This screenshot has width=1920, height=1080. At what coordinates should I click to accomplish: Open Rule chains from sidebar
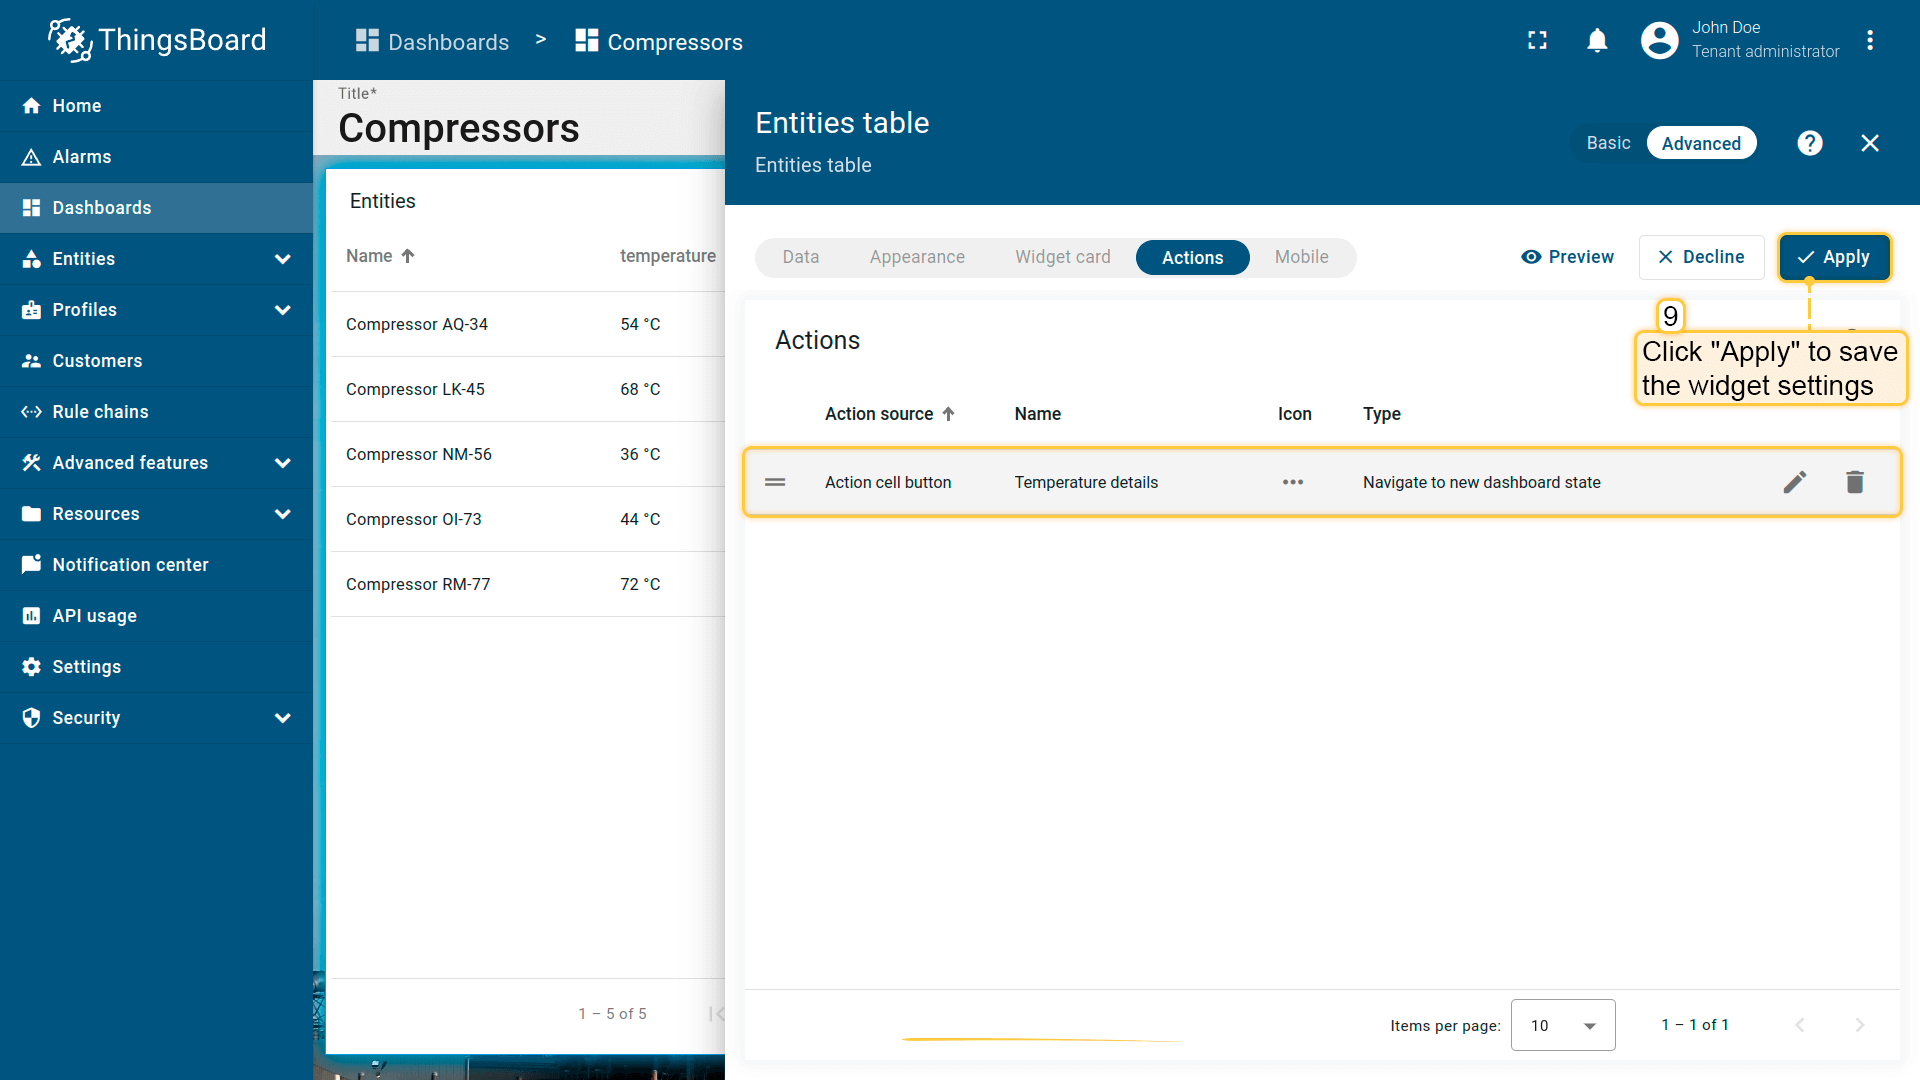[x=100, y=412]
